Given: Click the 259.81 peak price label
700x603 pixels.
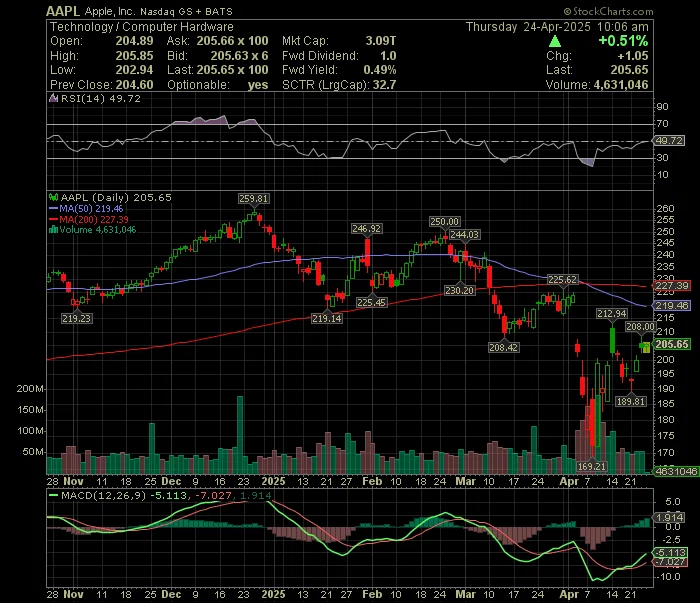Looking at the screenshot, I should click(254, 199).
